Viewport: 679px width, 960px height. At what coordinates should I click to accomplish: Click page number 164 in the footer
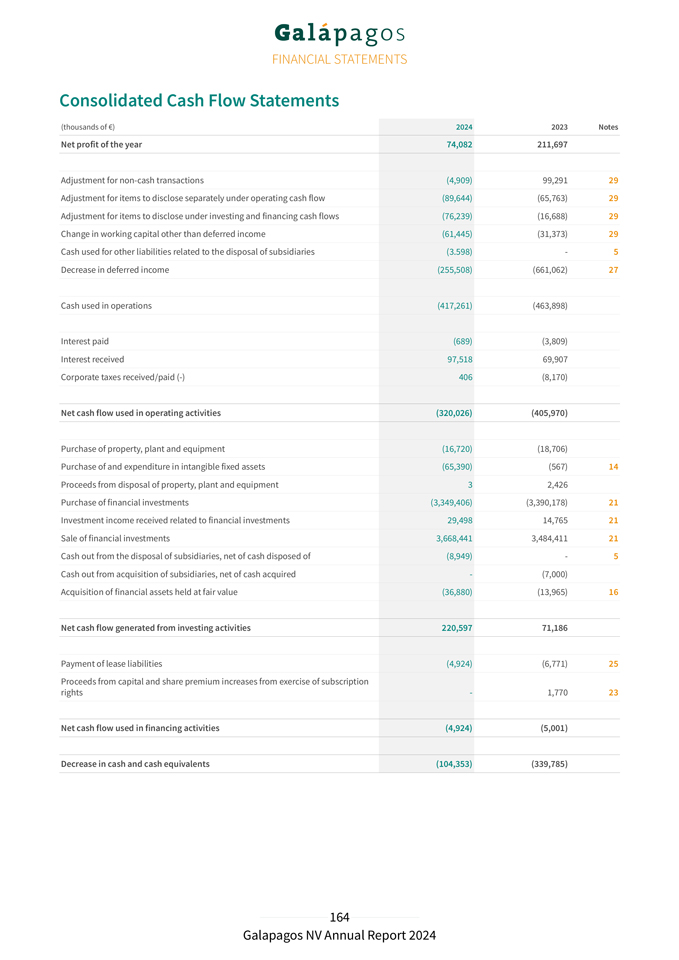click(339, 917)
